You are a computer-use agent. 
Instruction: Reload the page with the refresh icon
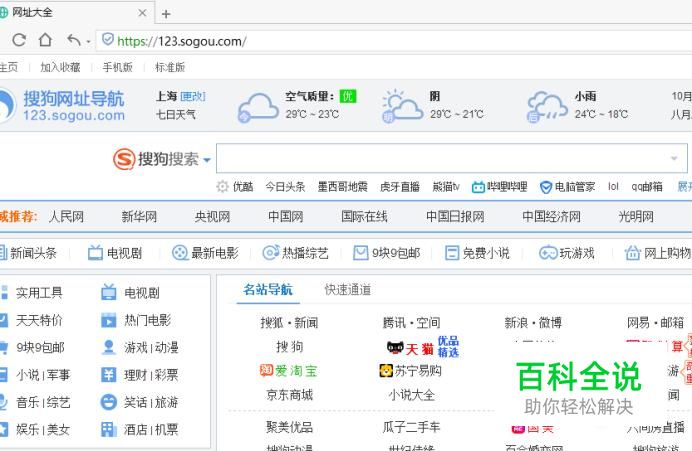coord(19,40)
